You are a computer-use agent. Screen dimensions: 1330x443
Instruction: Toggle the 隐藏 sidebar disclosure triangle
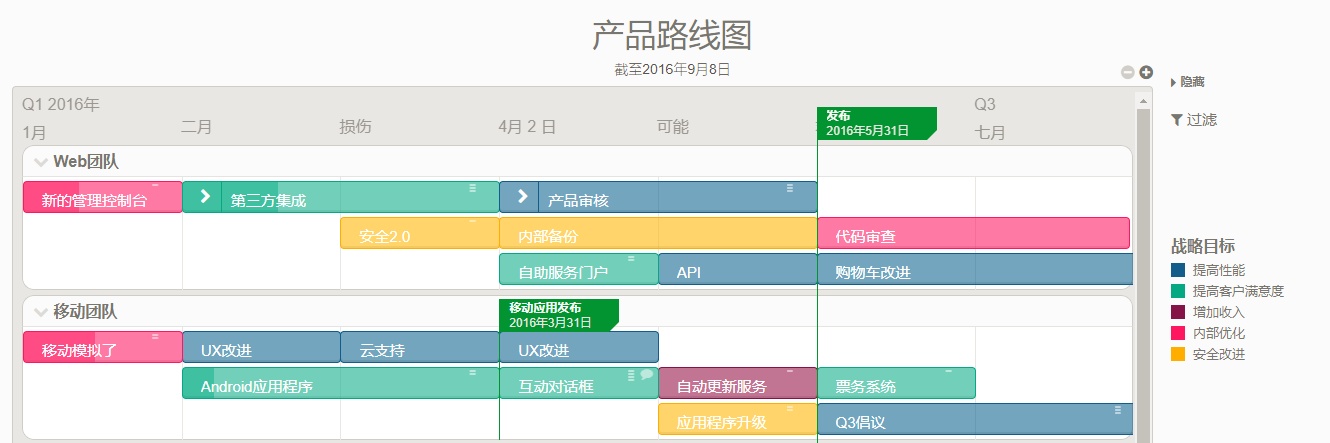[1173, 83]
